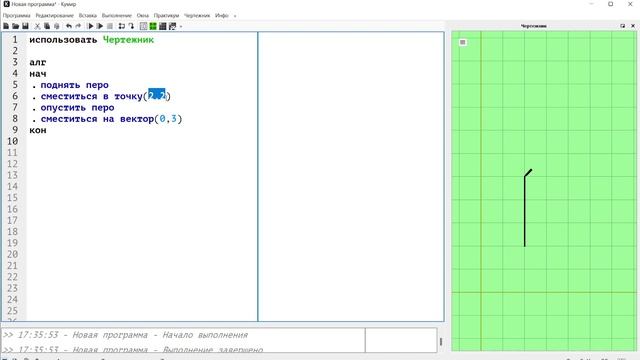
Task: Click the word Чертежник in line 1
Action: pyautogui.click(x=128, y=40)
